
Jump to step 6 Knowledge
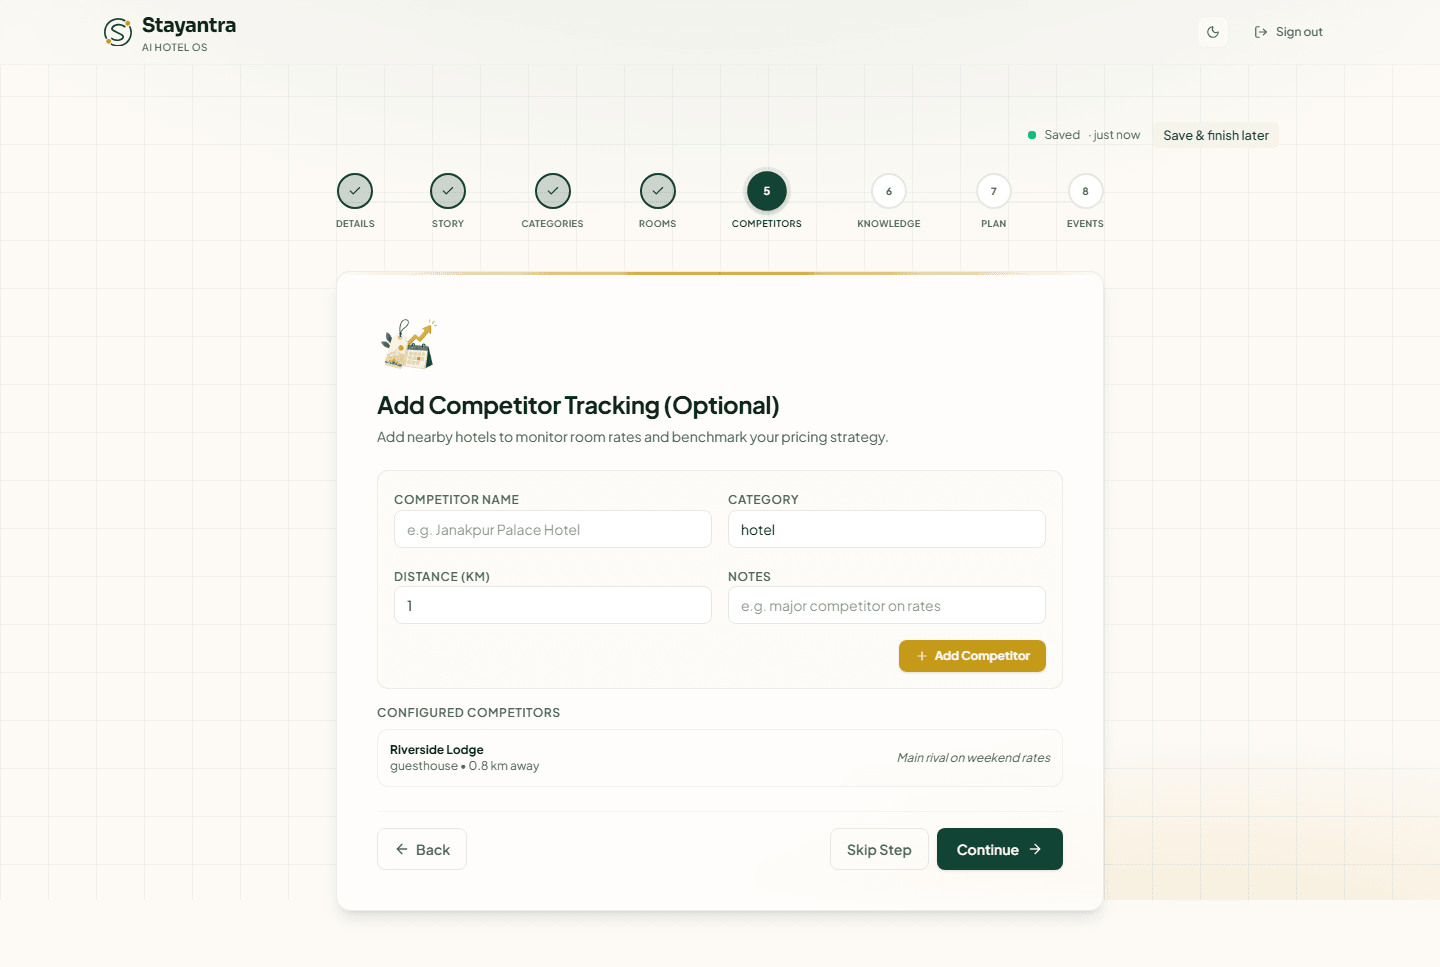889,191
